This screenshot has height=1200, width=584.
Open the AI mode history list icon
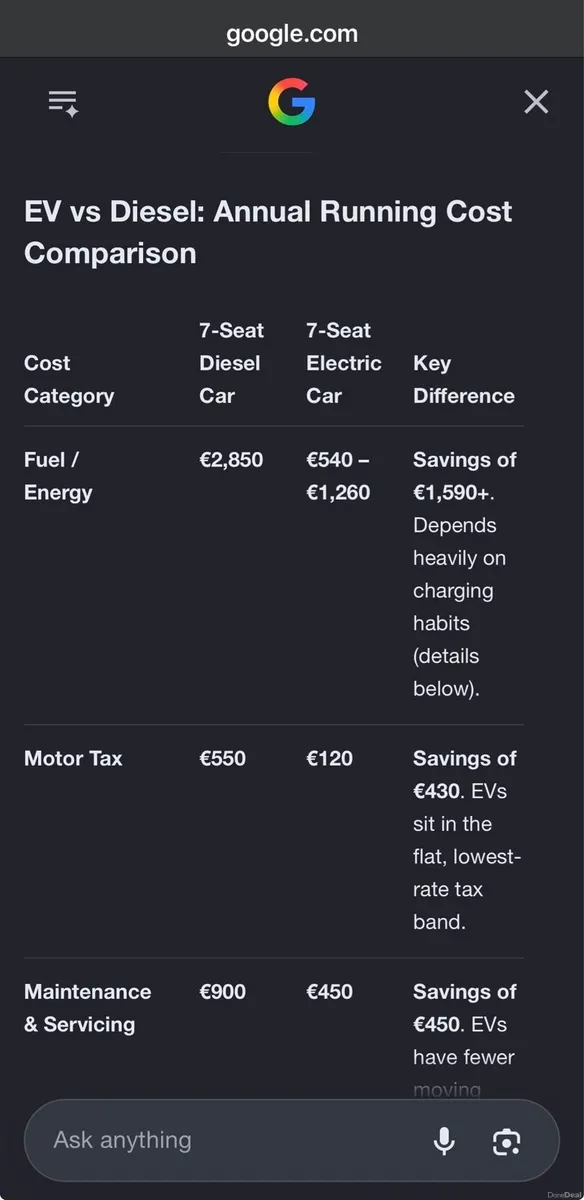(63, 102)
